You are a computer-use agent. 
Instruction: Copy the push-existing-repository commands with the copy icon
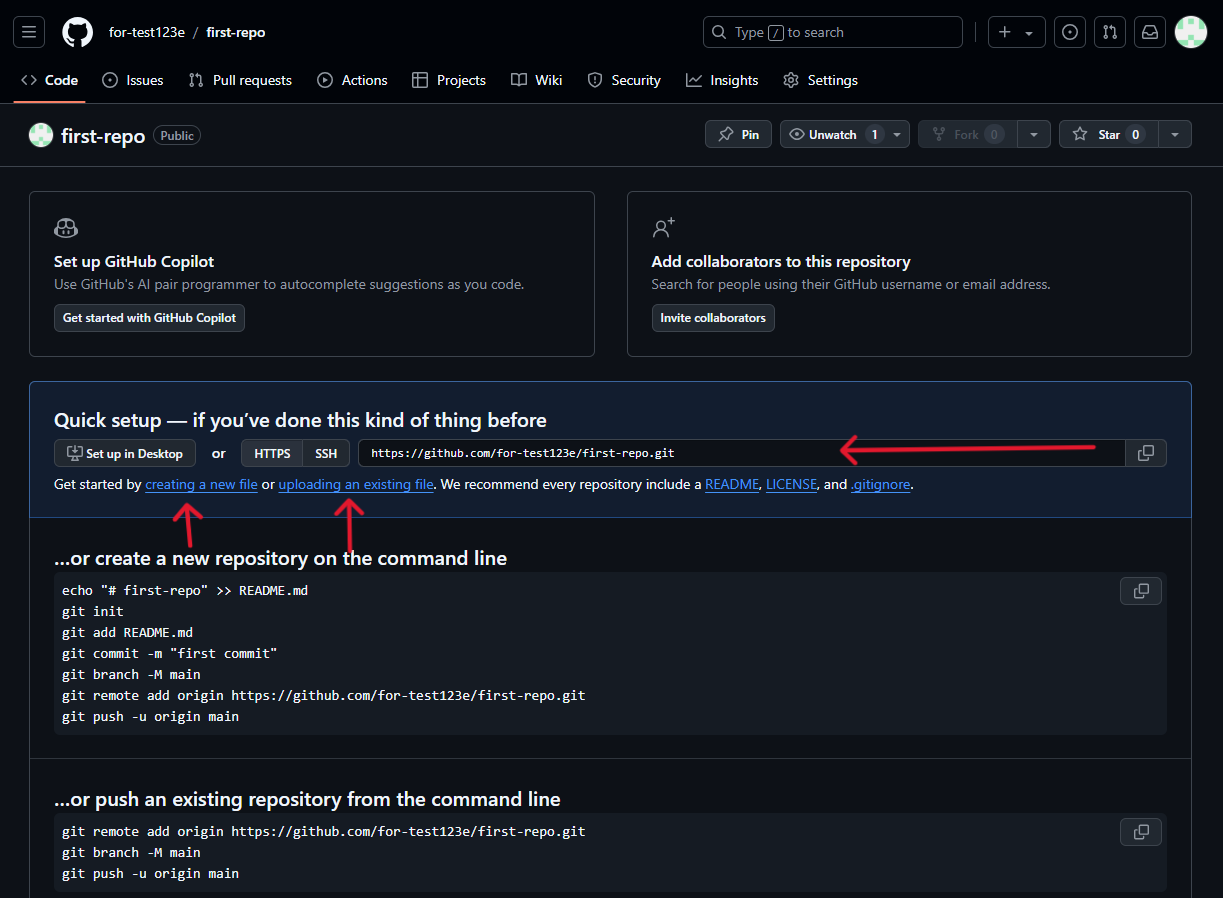(1140, 831)
